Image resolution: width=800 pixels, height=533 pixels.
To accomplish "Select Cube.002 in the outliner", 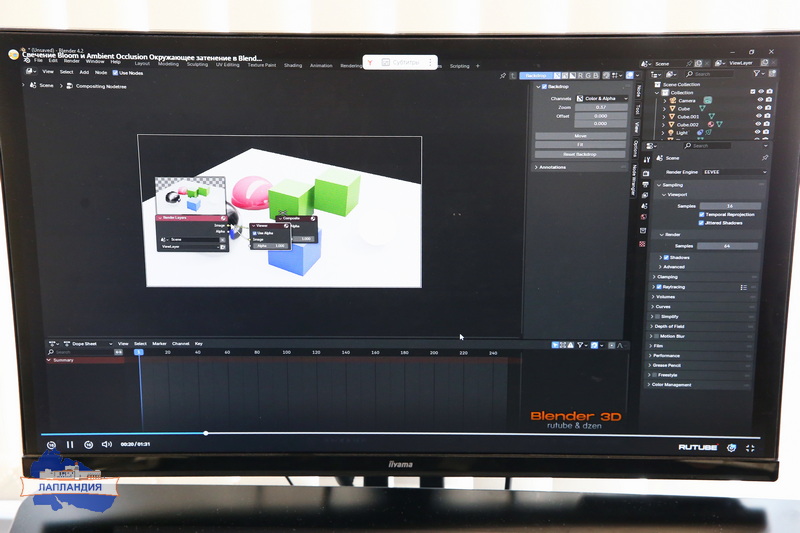I will [x=688, y=124].
